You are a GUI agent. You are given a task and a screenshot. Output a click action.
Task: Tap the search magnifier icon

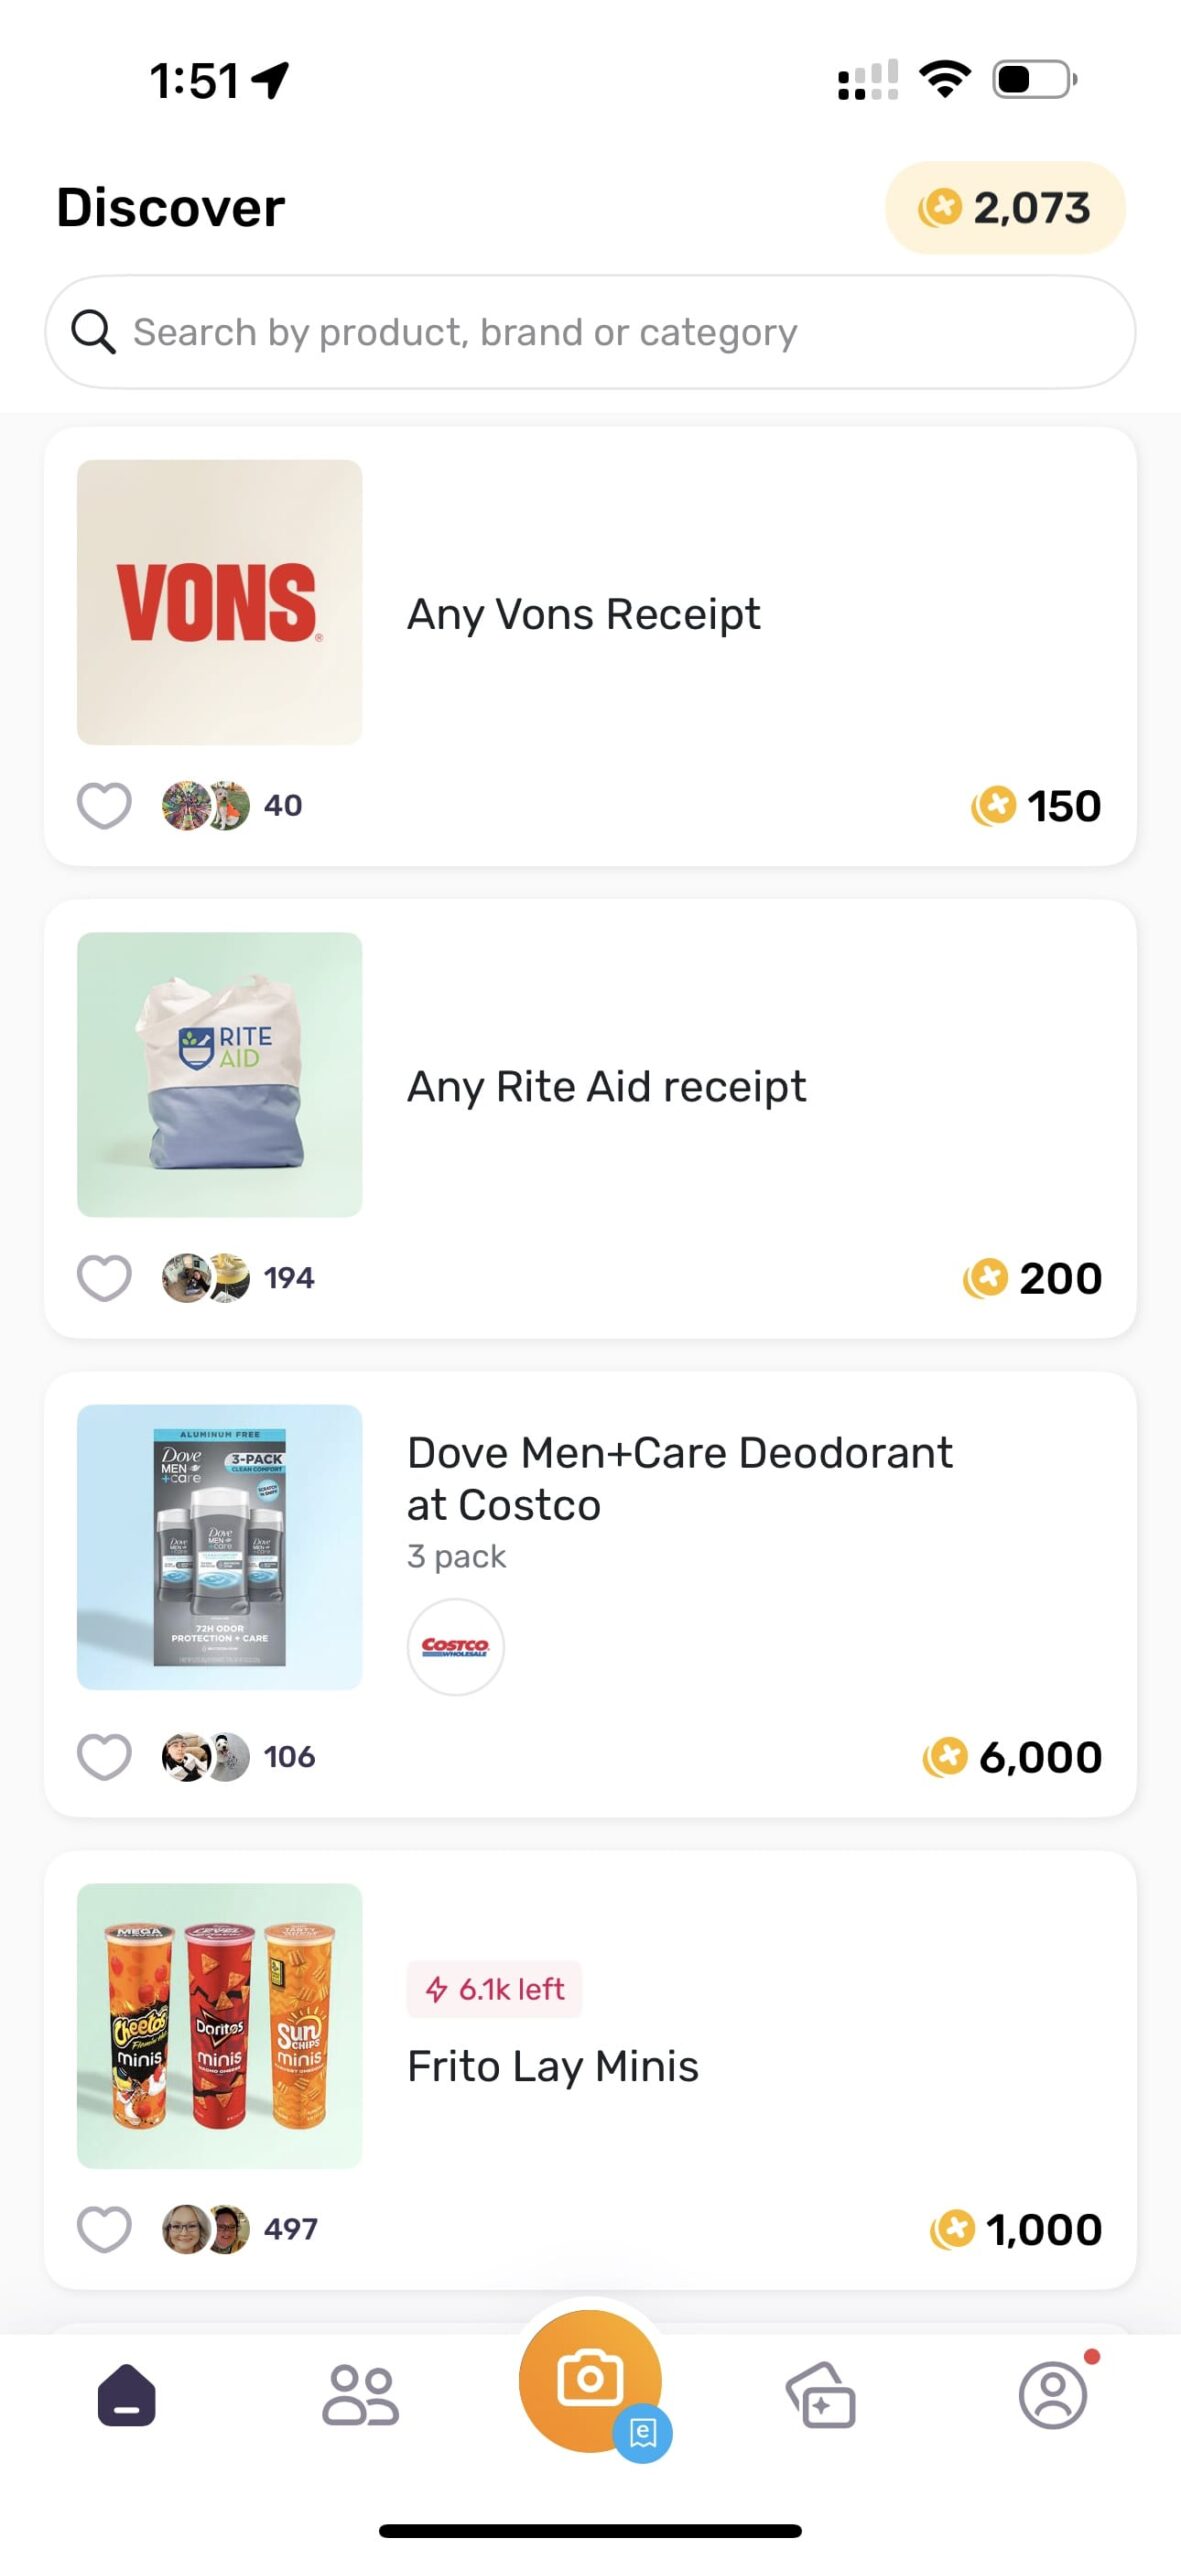[x=93, y=332]
